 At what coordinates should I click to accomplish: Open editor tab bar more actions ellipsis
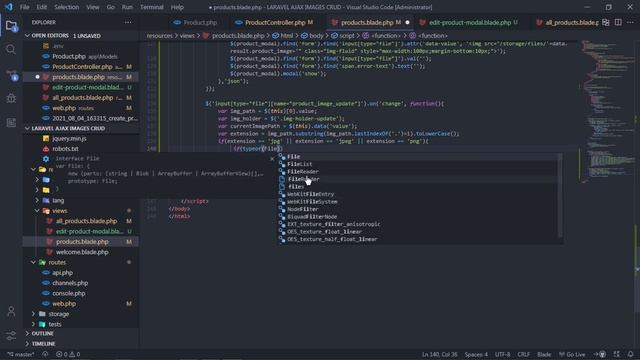(630, 22)
